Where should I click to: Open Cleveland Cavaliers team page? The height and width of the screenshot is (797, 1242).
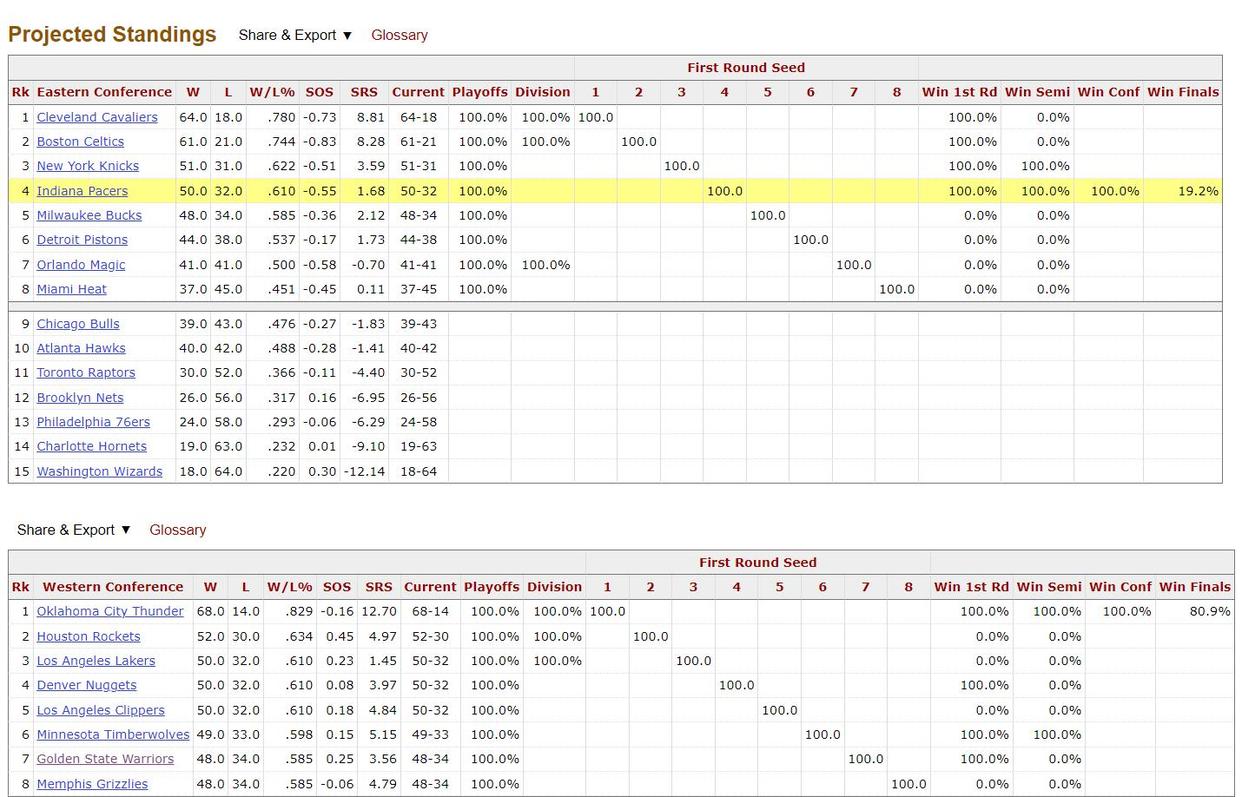coord(97,117)
